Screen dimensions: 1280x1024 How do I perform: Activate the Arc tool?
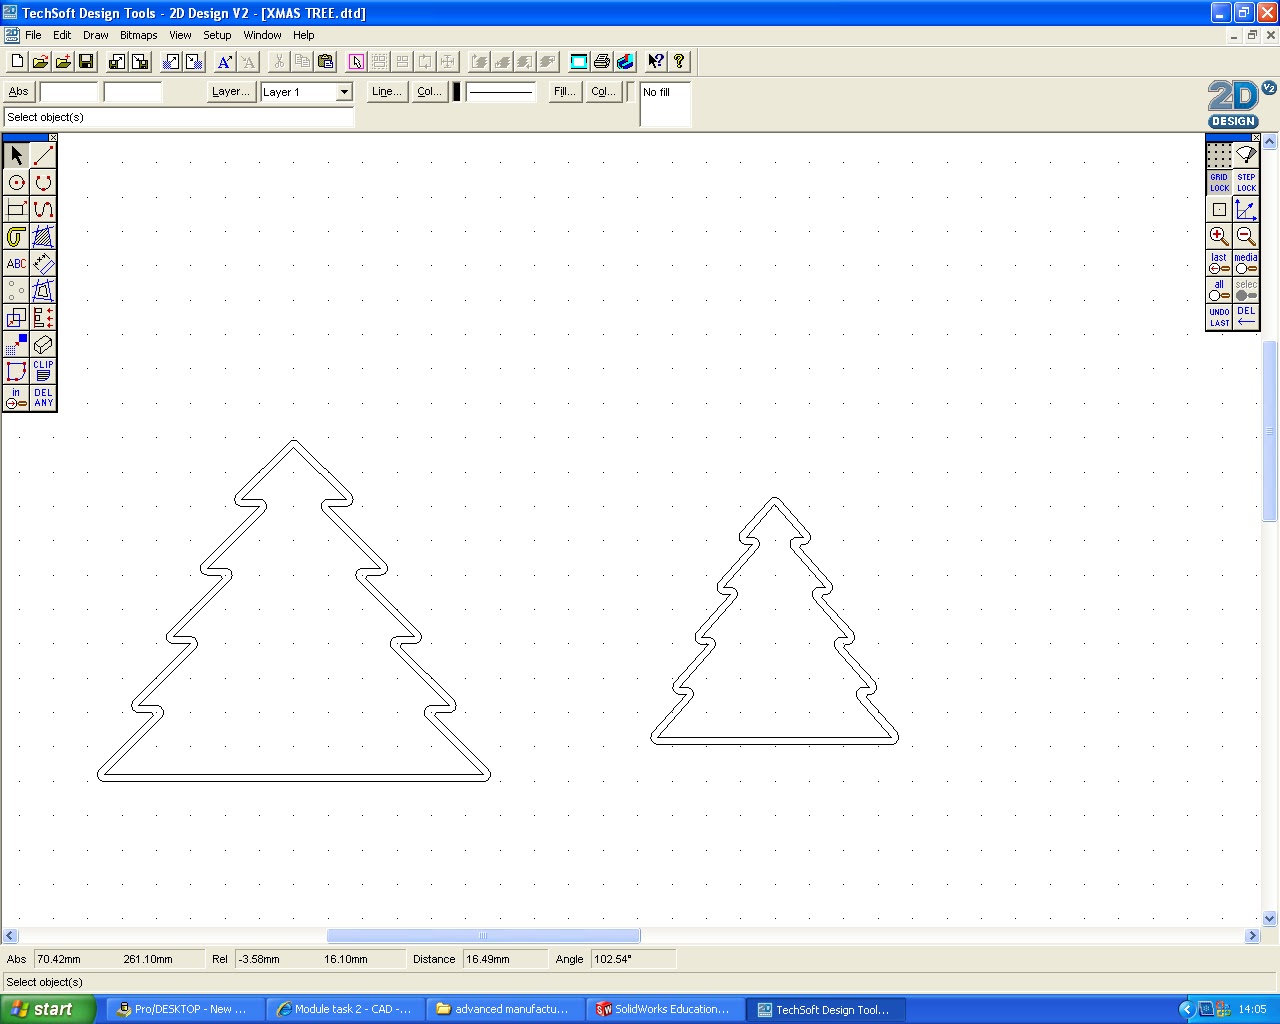click(x=42, y=182)
